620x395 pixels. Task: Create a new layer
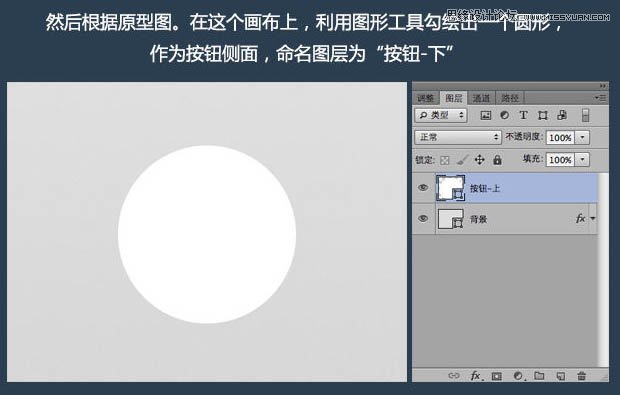(x=561, y=376)
